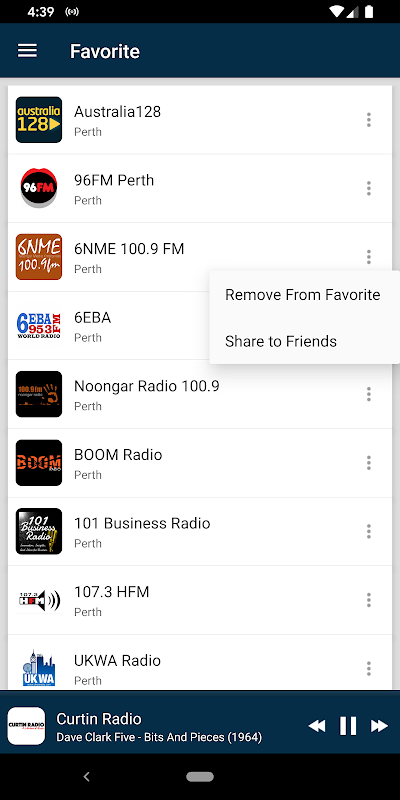This screenshot has height=800, width=400.
Task: Open options menu for 96FM Perth
Action: [368, 188]
